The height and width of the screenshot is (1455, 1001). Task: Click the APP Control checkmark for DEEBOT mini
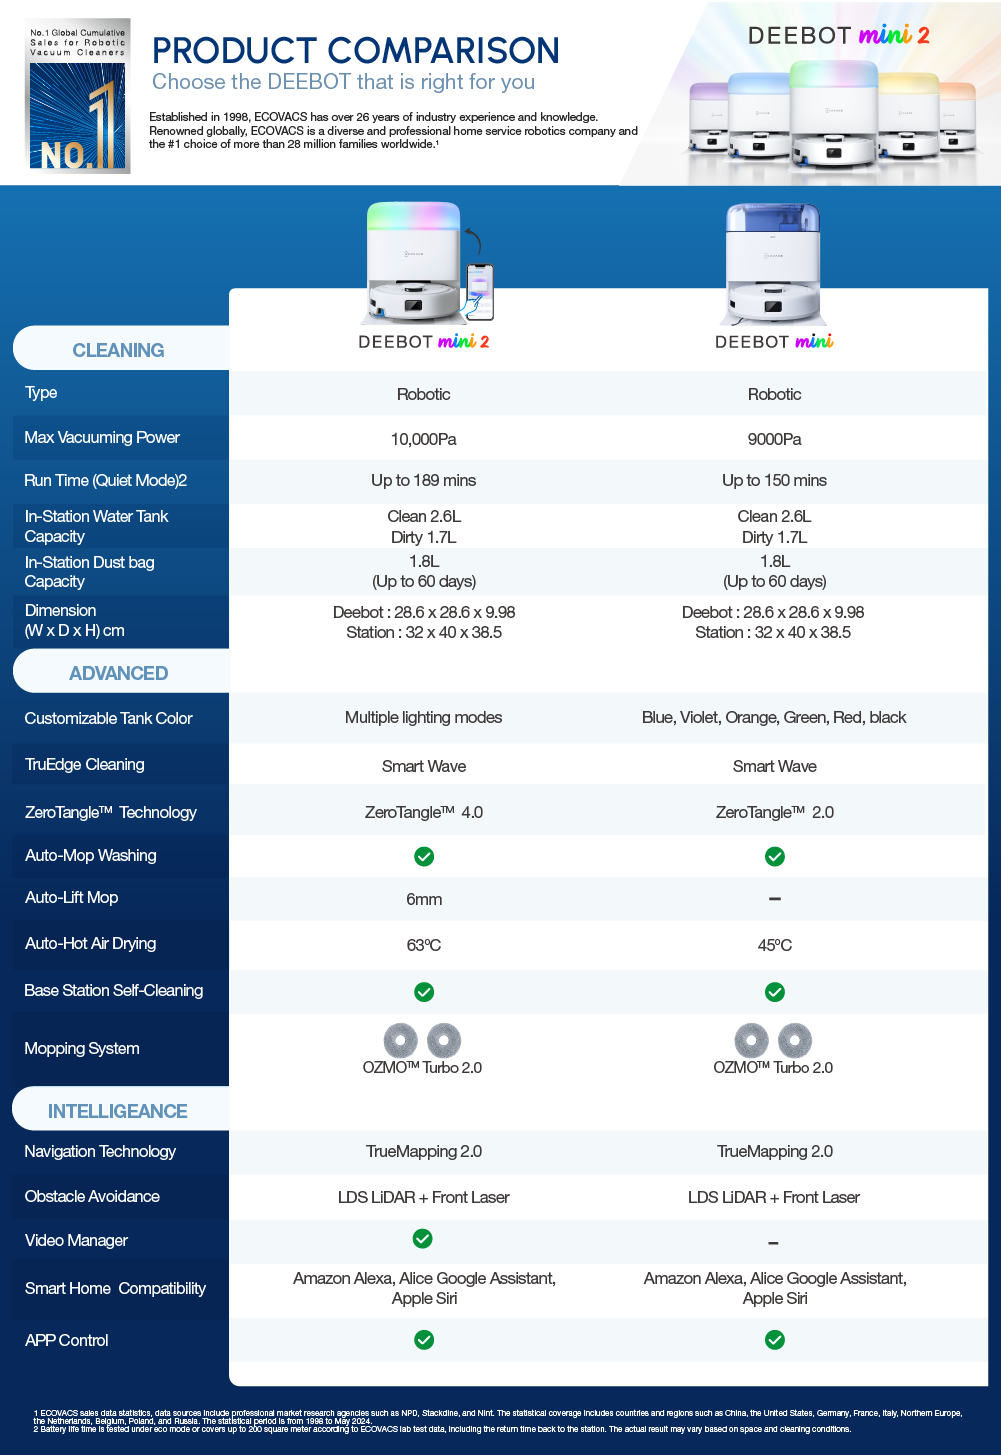click(775, 1340)
